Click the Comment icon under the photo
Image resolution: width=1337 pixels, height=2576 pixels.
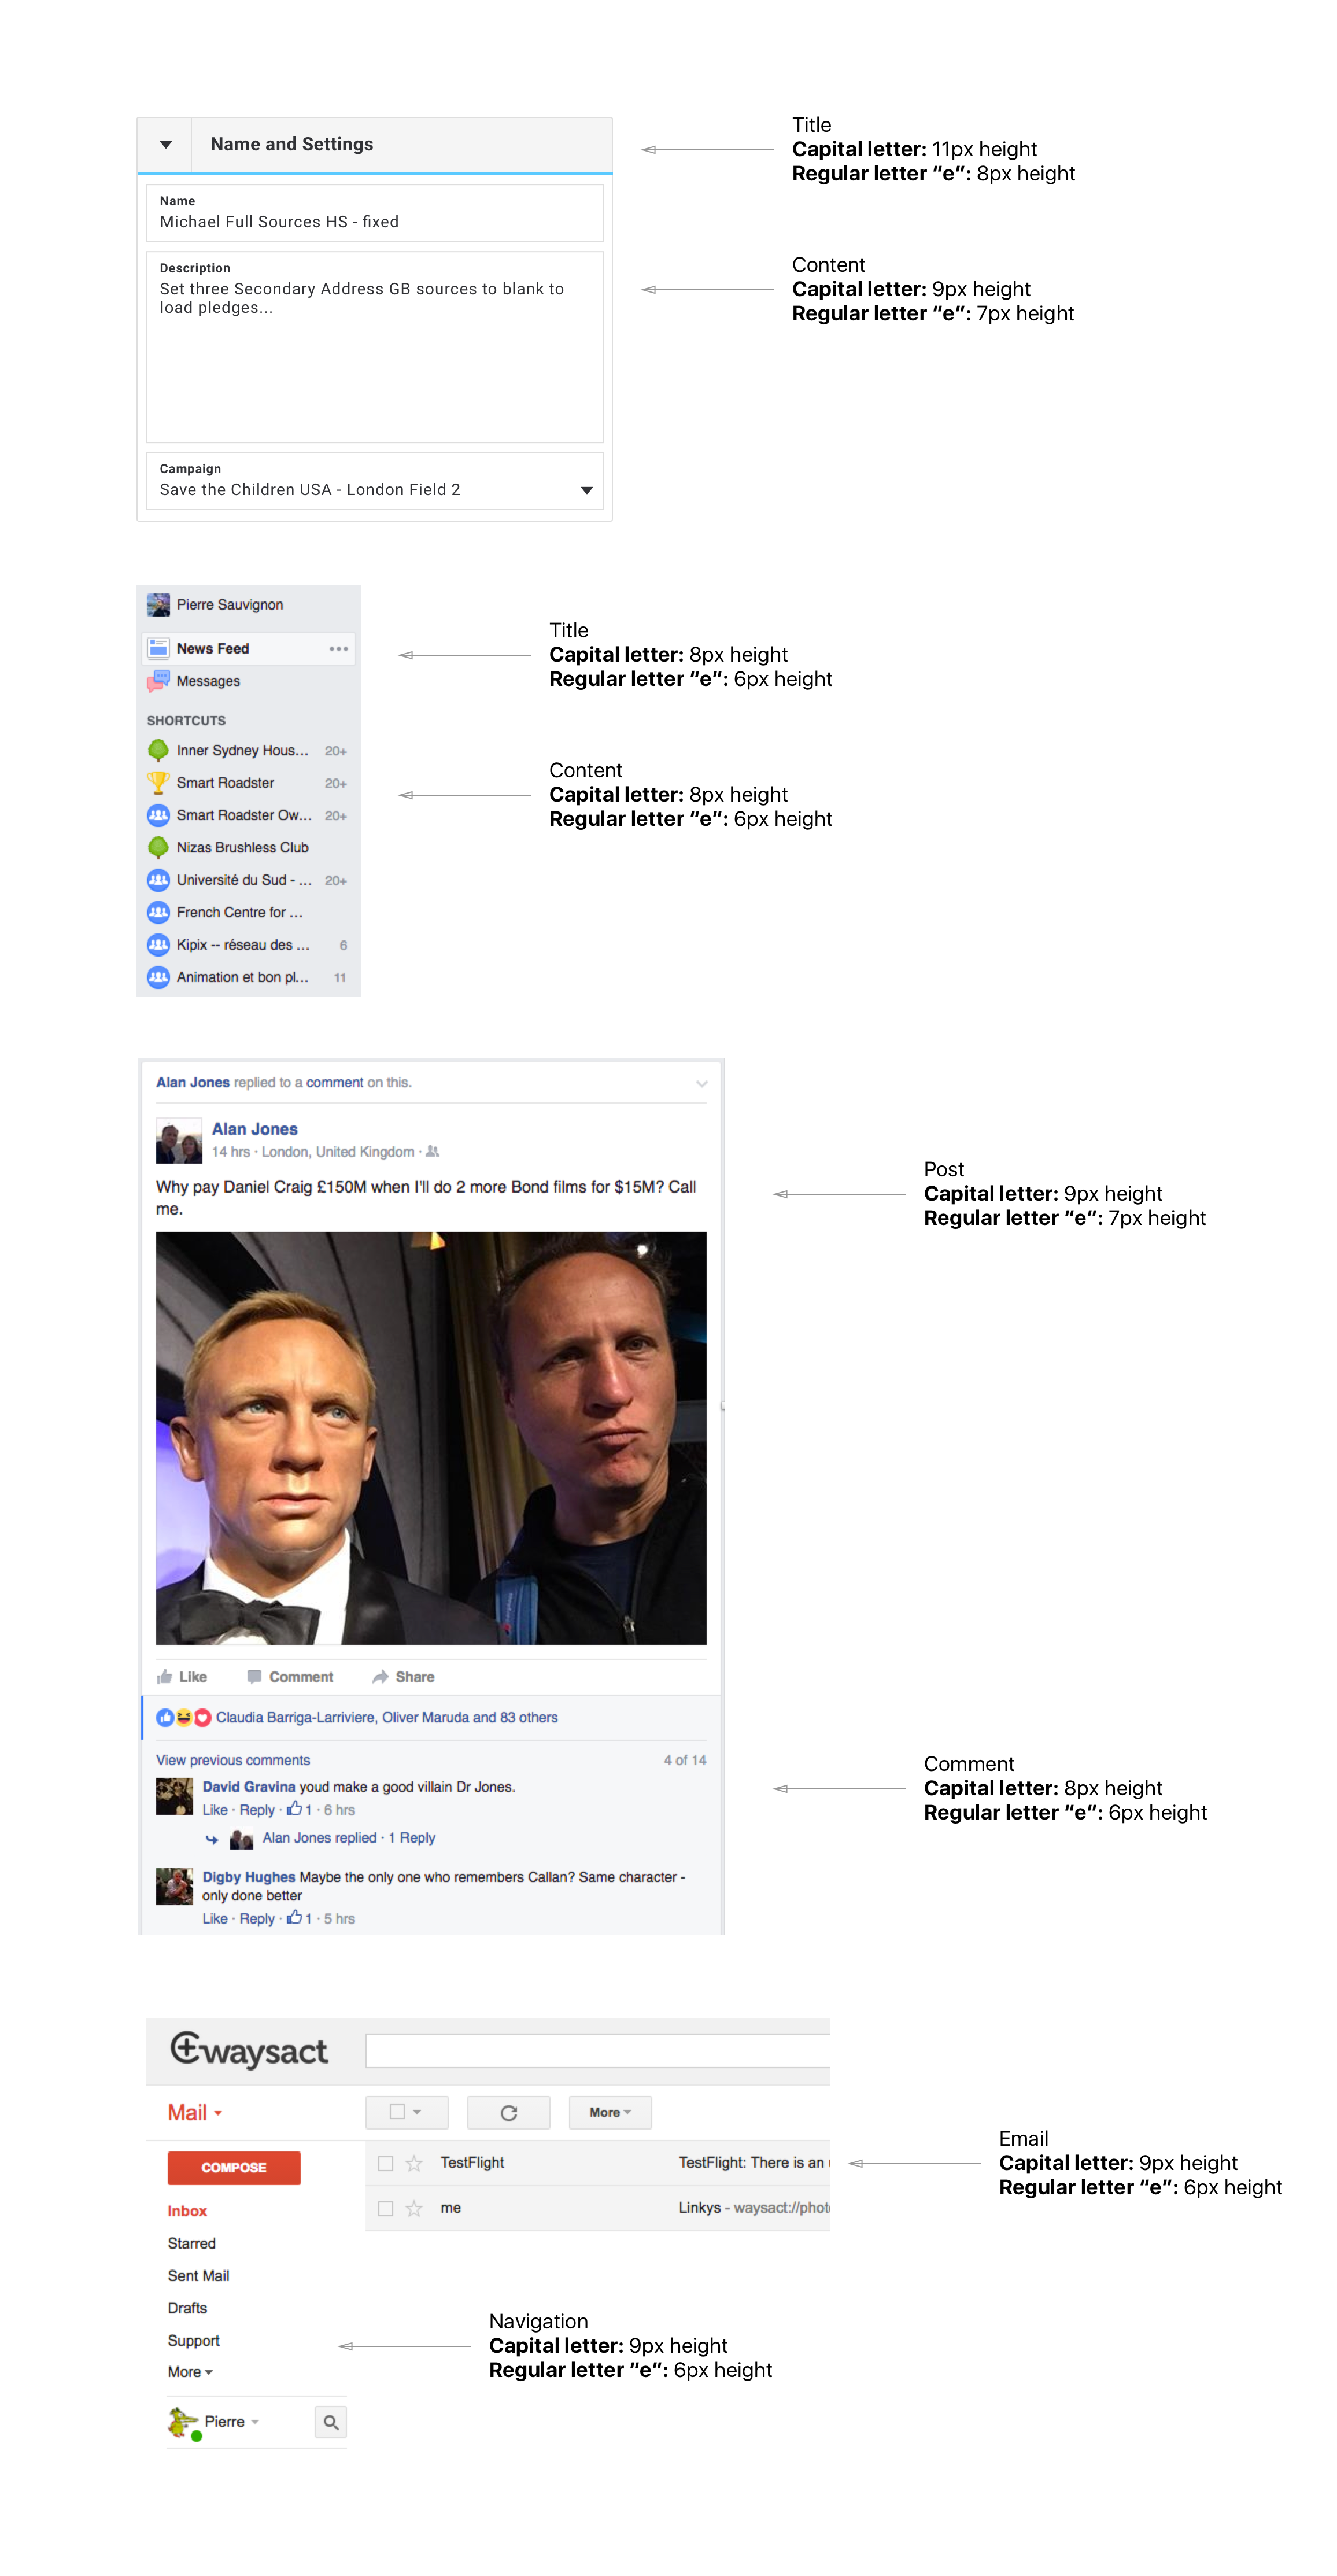point(254,1677)
